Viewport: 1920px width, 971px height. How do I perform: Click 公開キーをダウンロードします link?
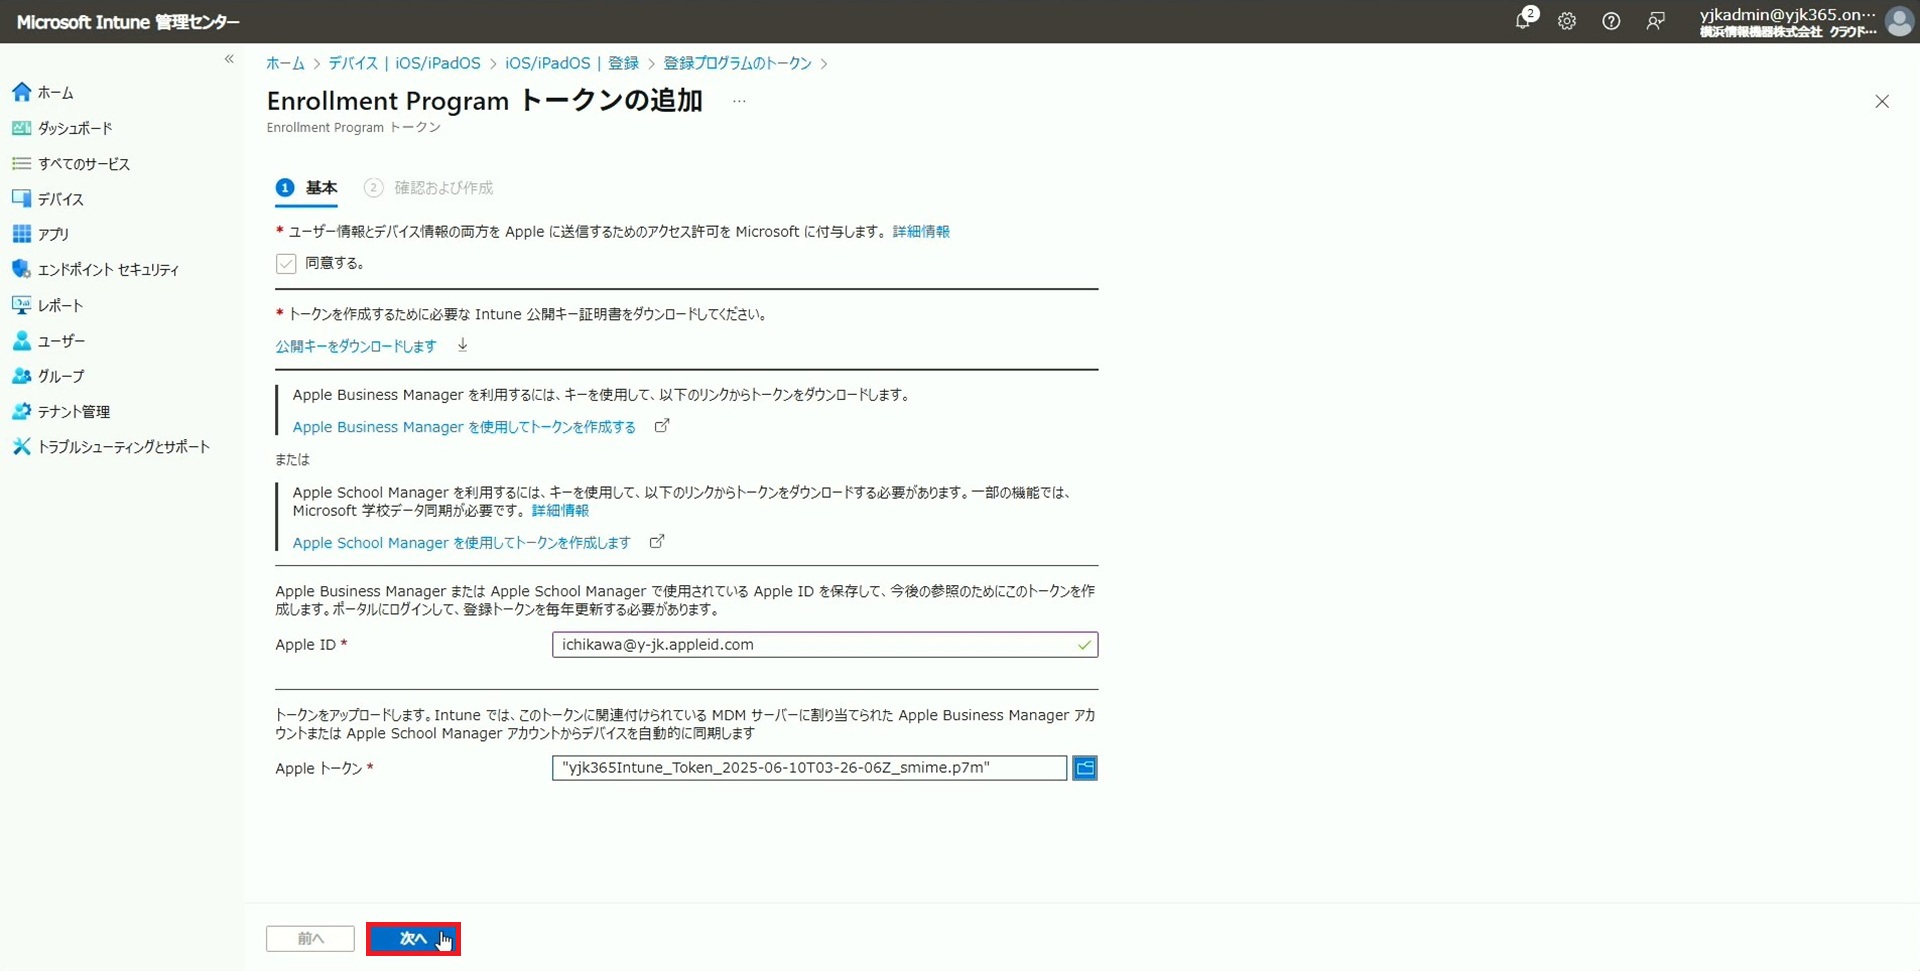[356, 346]
